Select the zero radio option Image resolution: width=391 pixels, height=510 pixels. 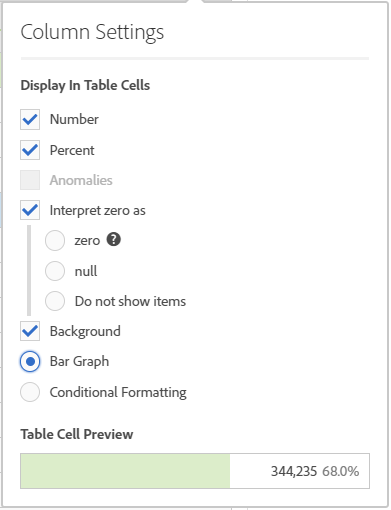55,240
